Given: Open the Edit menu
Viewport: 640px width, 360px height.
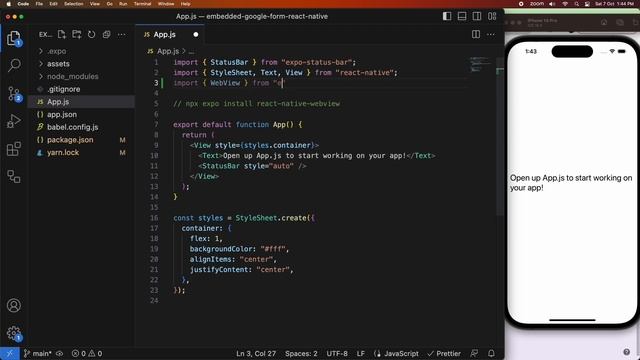Looking at the screenshot, I should [53, 4].
